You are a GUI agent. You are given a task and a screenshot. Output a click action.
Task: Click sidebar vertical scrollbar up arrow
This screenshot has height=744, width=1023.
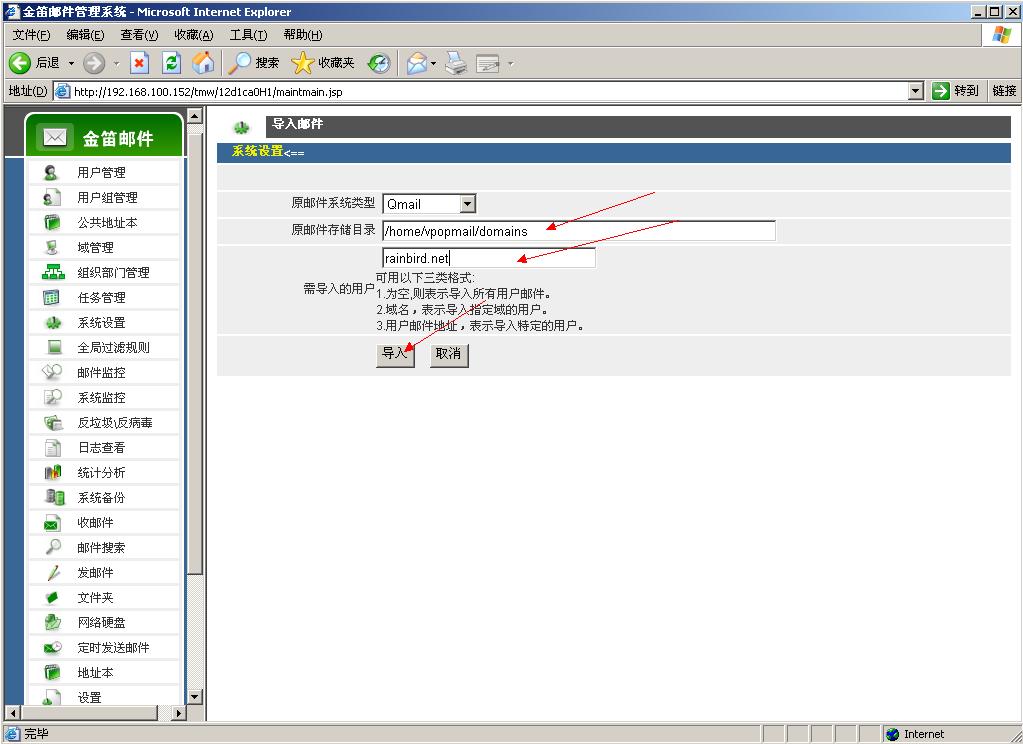[x=194, y=116]
